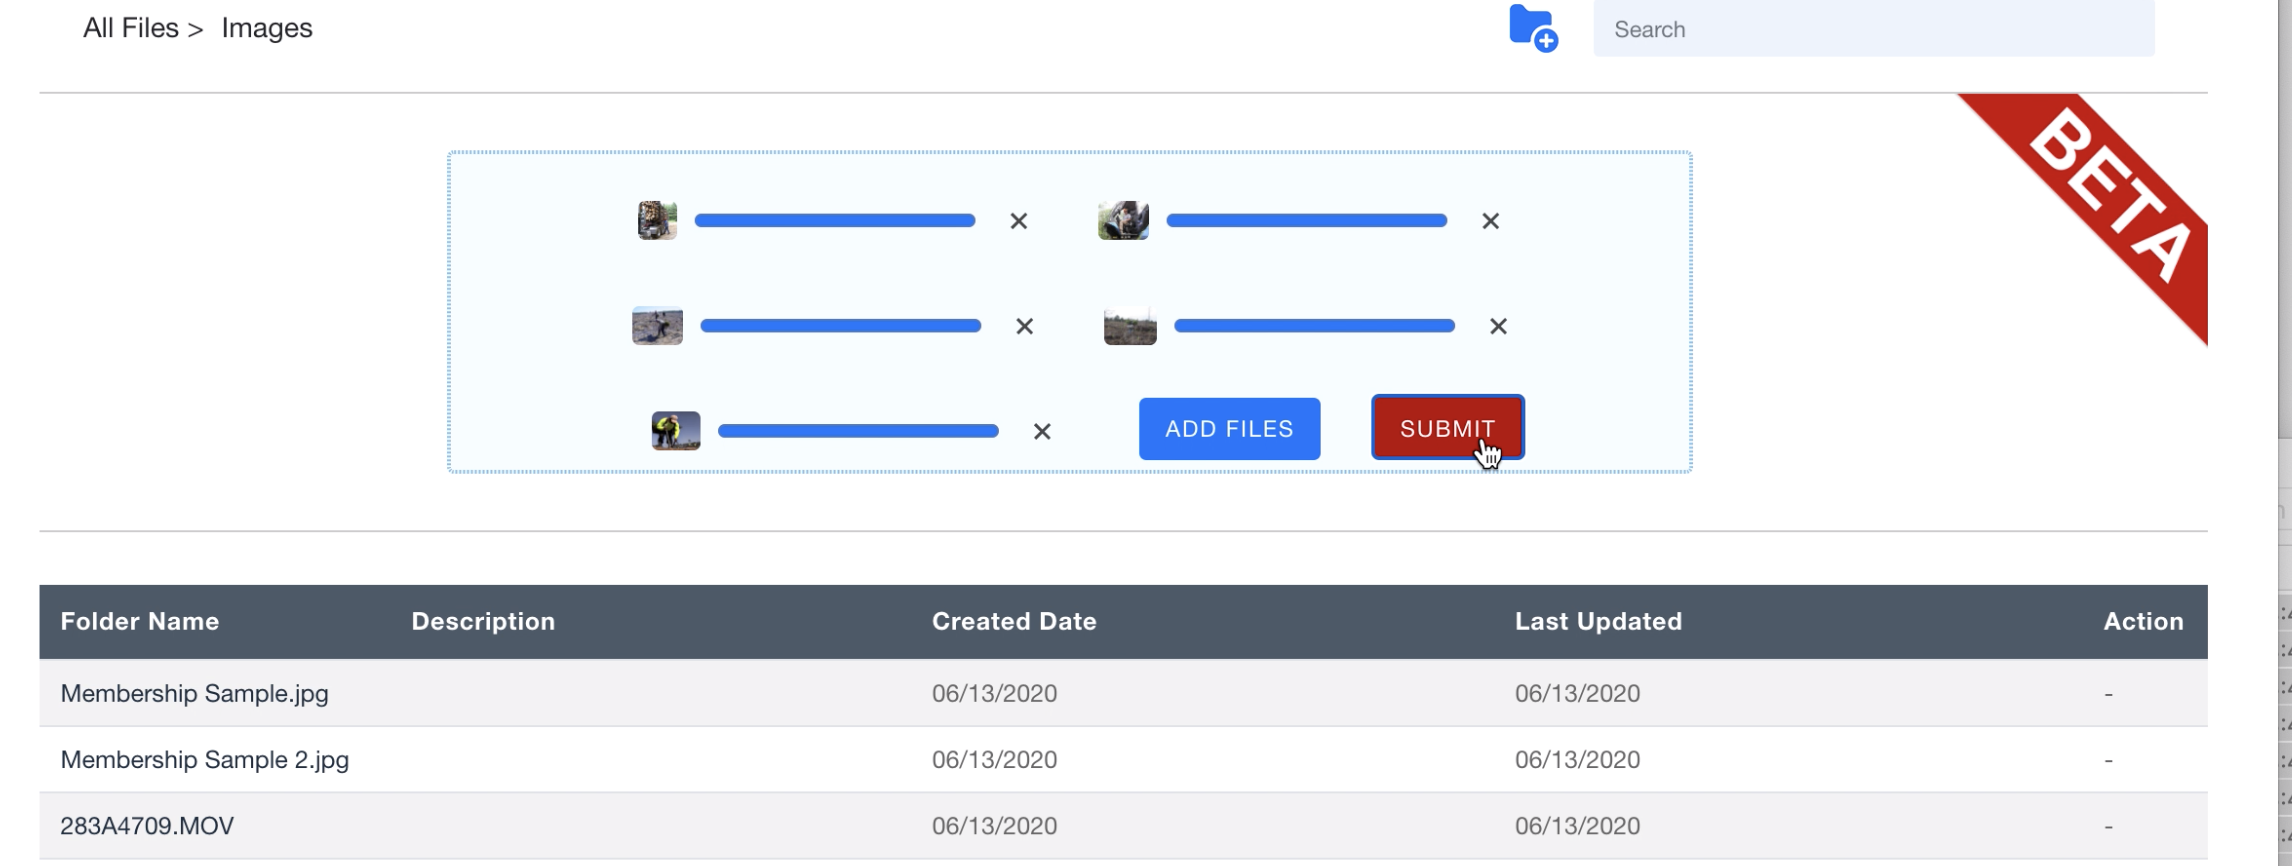Image resolution: width=2292 pixels, height=866 pixels.
Task: Click the Created Date of Membership Sample.jpg
Action: pos(994,694)
